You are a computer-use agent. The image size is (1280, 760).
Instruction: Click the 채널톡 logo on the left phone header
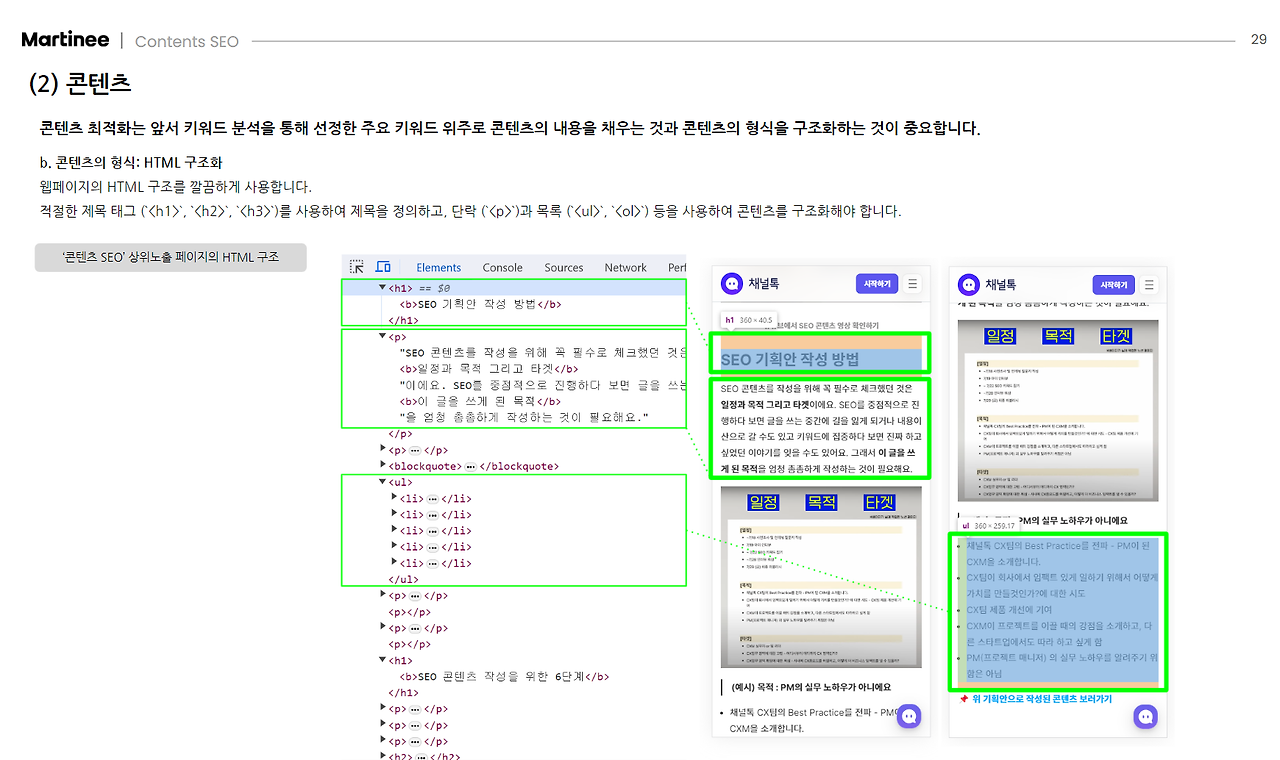pos(730,283)
